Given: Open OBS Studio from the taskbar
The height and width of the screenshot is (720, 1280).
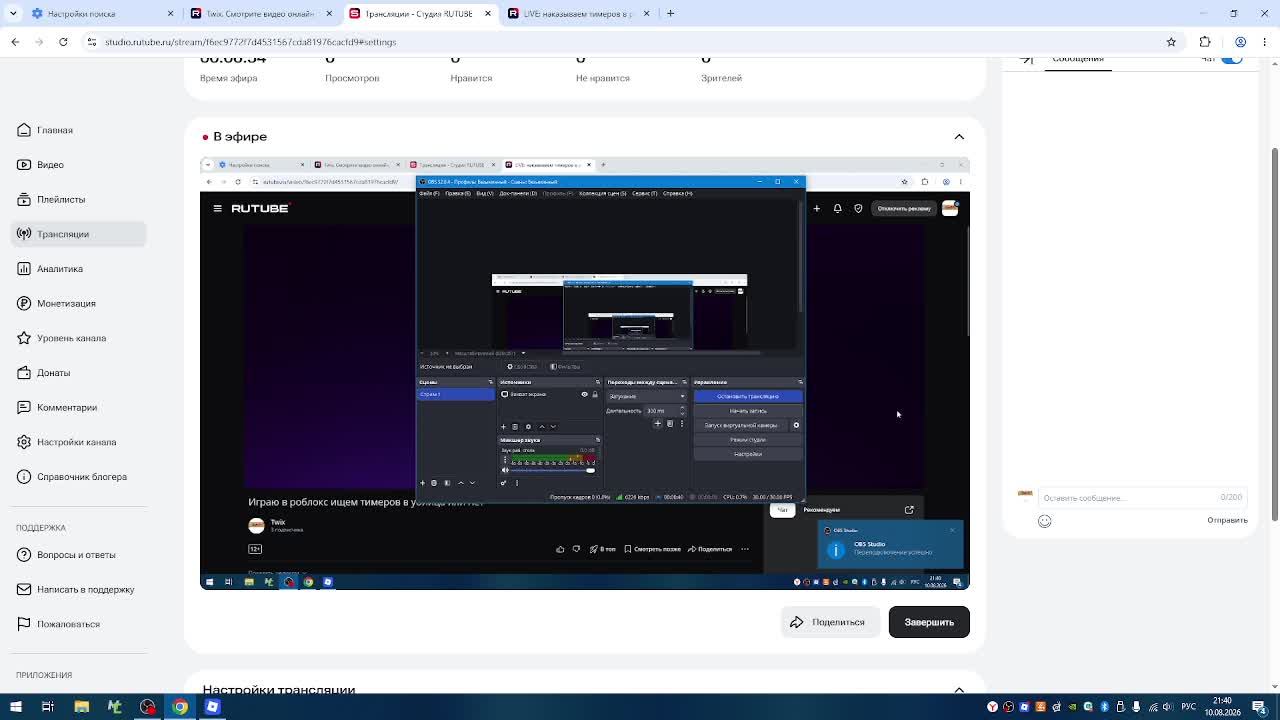Looking at the screenshot, I should click(148, 707).
